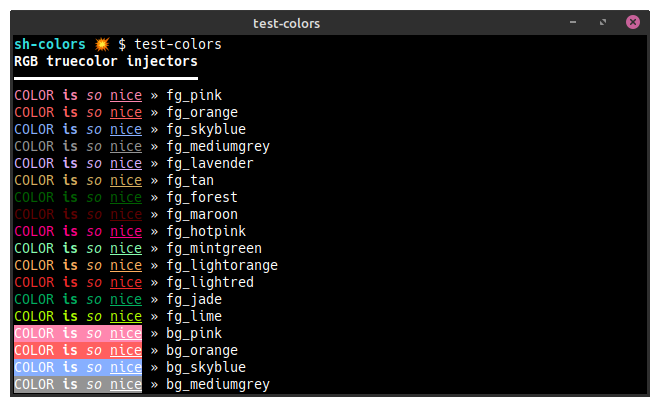Click the label fg_mediumgrey
Viewport: 660px width, 407px height.
pos(218,146)
